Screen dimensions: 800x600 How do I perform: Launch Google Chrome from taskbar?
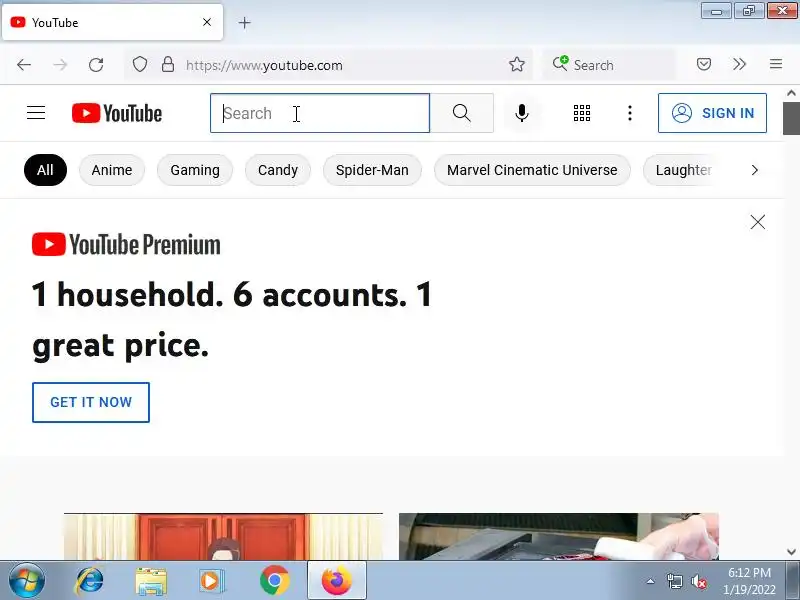[x=274, y=581]
